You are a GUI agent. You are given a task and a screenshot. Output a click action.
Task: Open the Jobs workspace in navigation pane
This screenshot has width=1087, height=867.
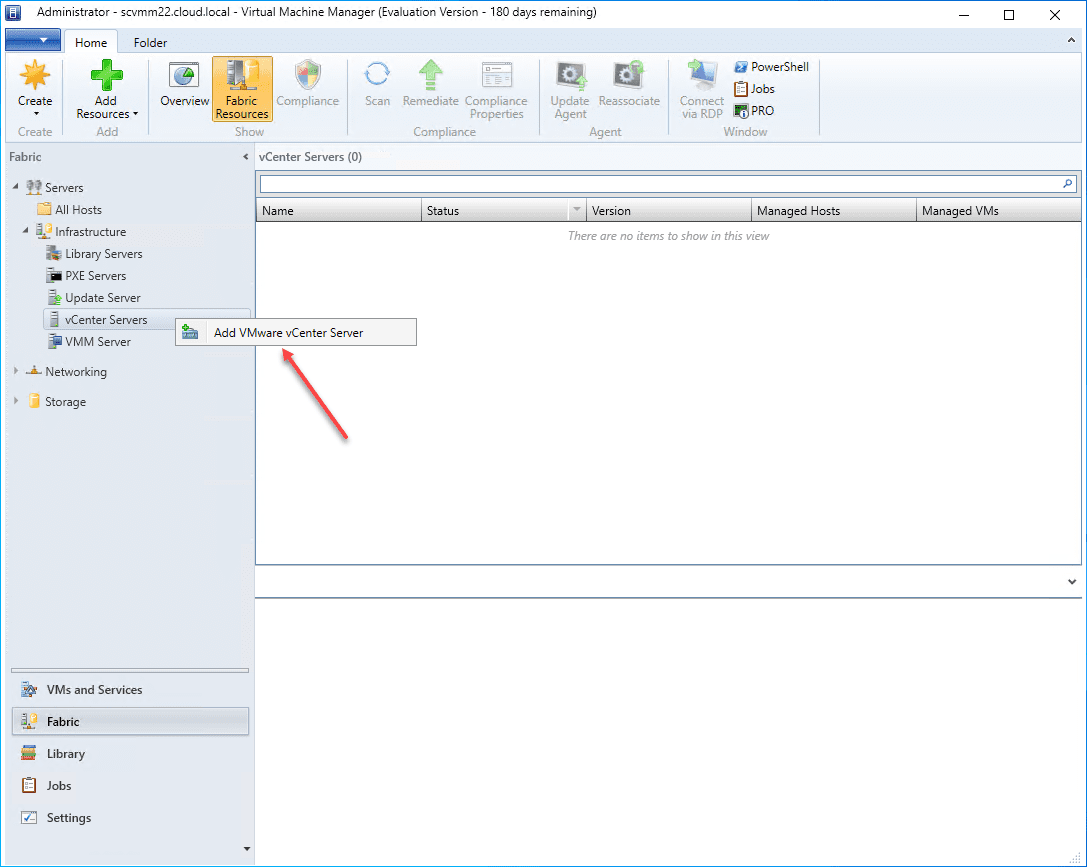(130, 785)
